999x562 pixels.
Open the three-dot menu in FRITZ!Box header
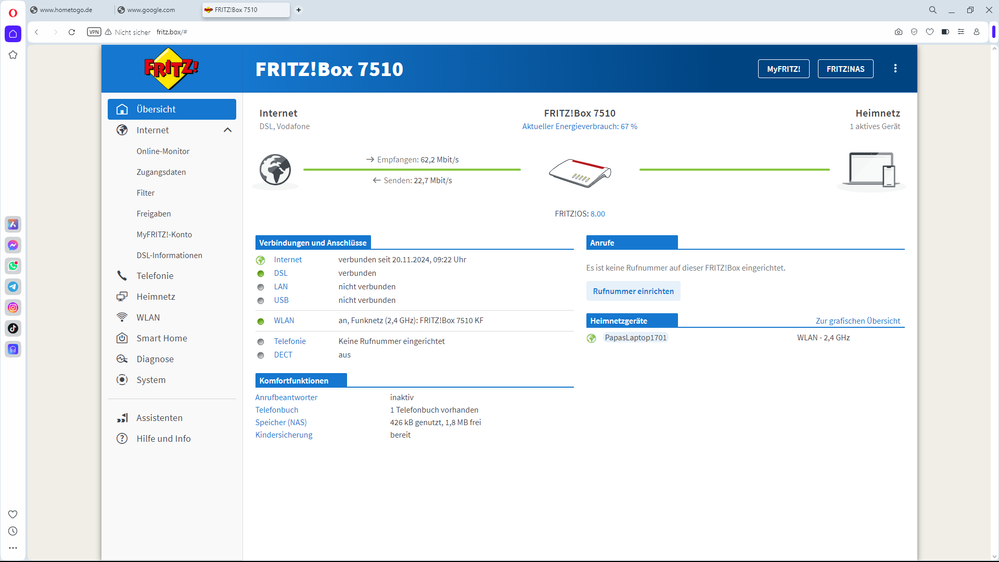(x=895, y=69)
